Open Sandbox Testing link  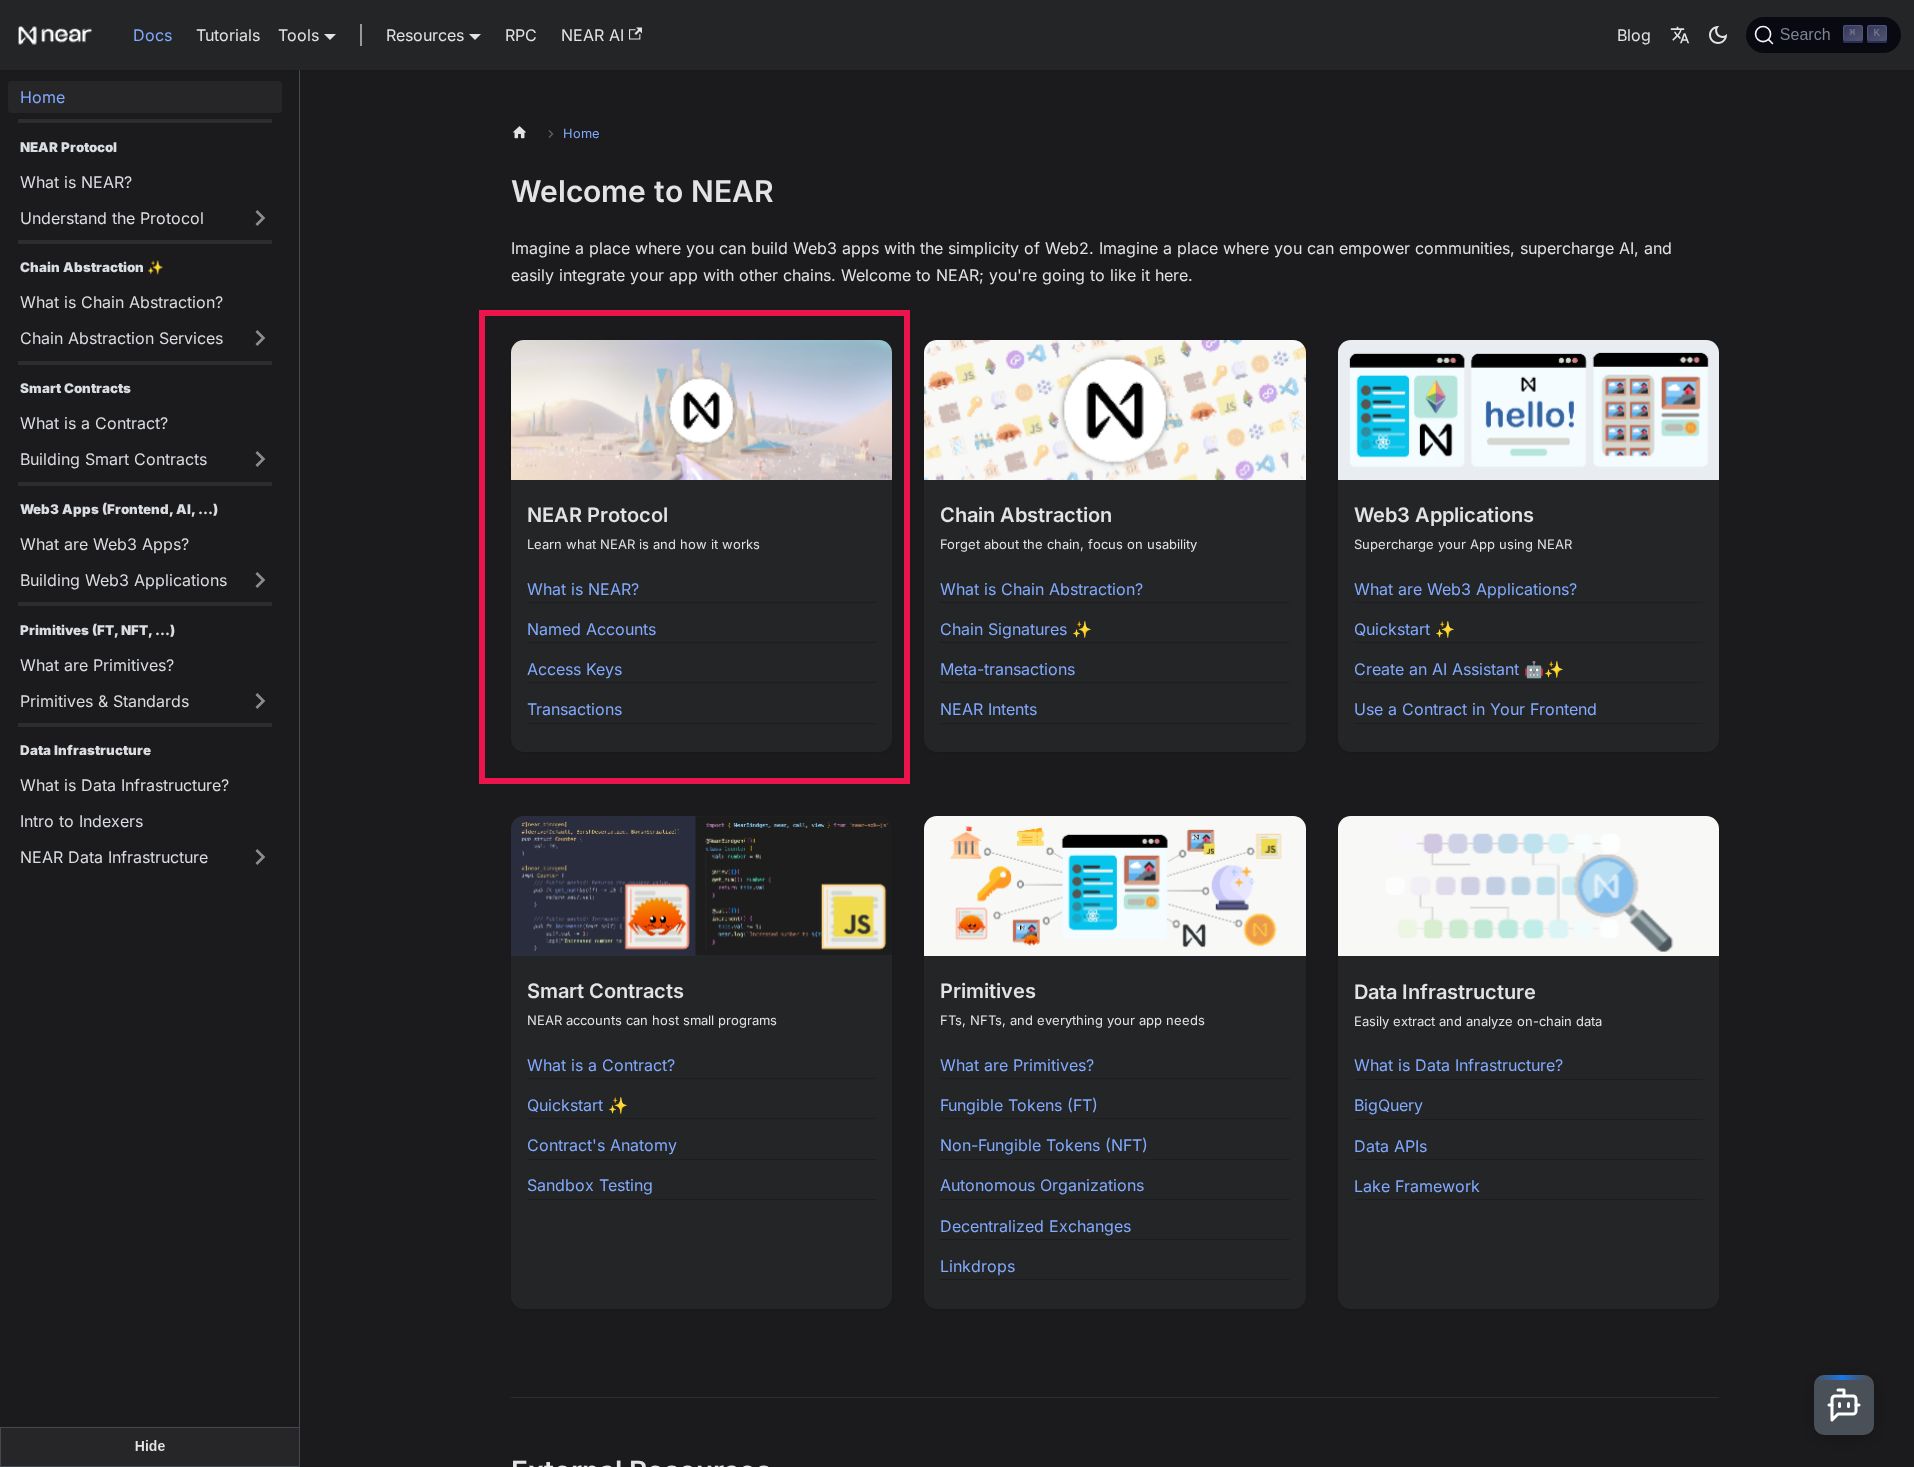coord(589,1185)
